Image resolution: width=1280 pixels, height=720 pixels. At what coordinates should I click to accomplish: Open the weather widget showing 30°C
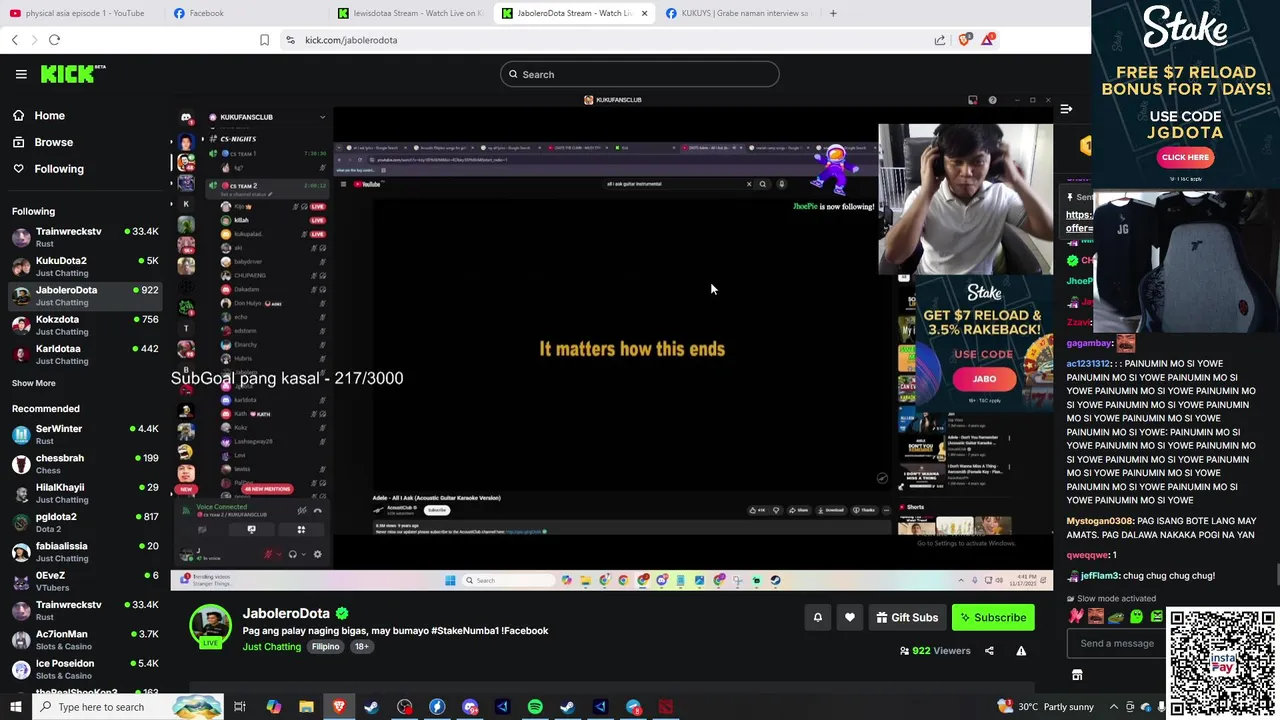tap(1046, 707)
